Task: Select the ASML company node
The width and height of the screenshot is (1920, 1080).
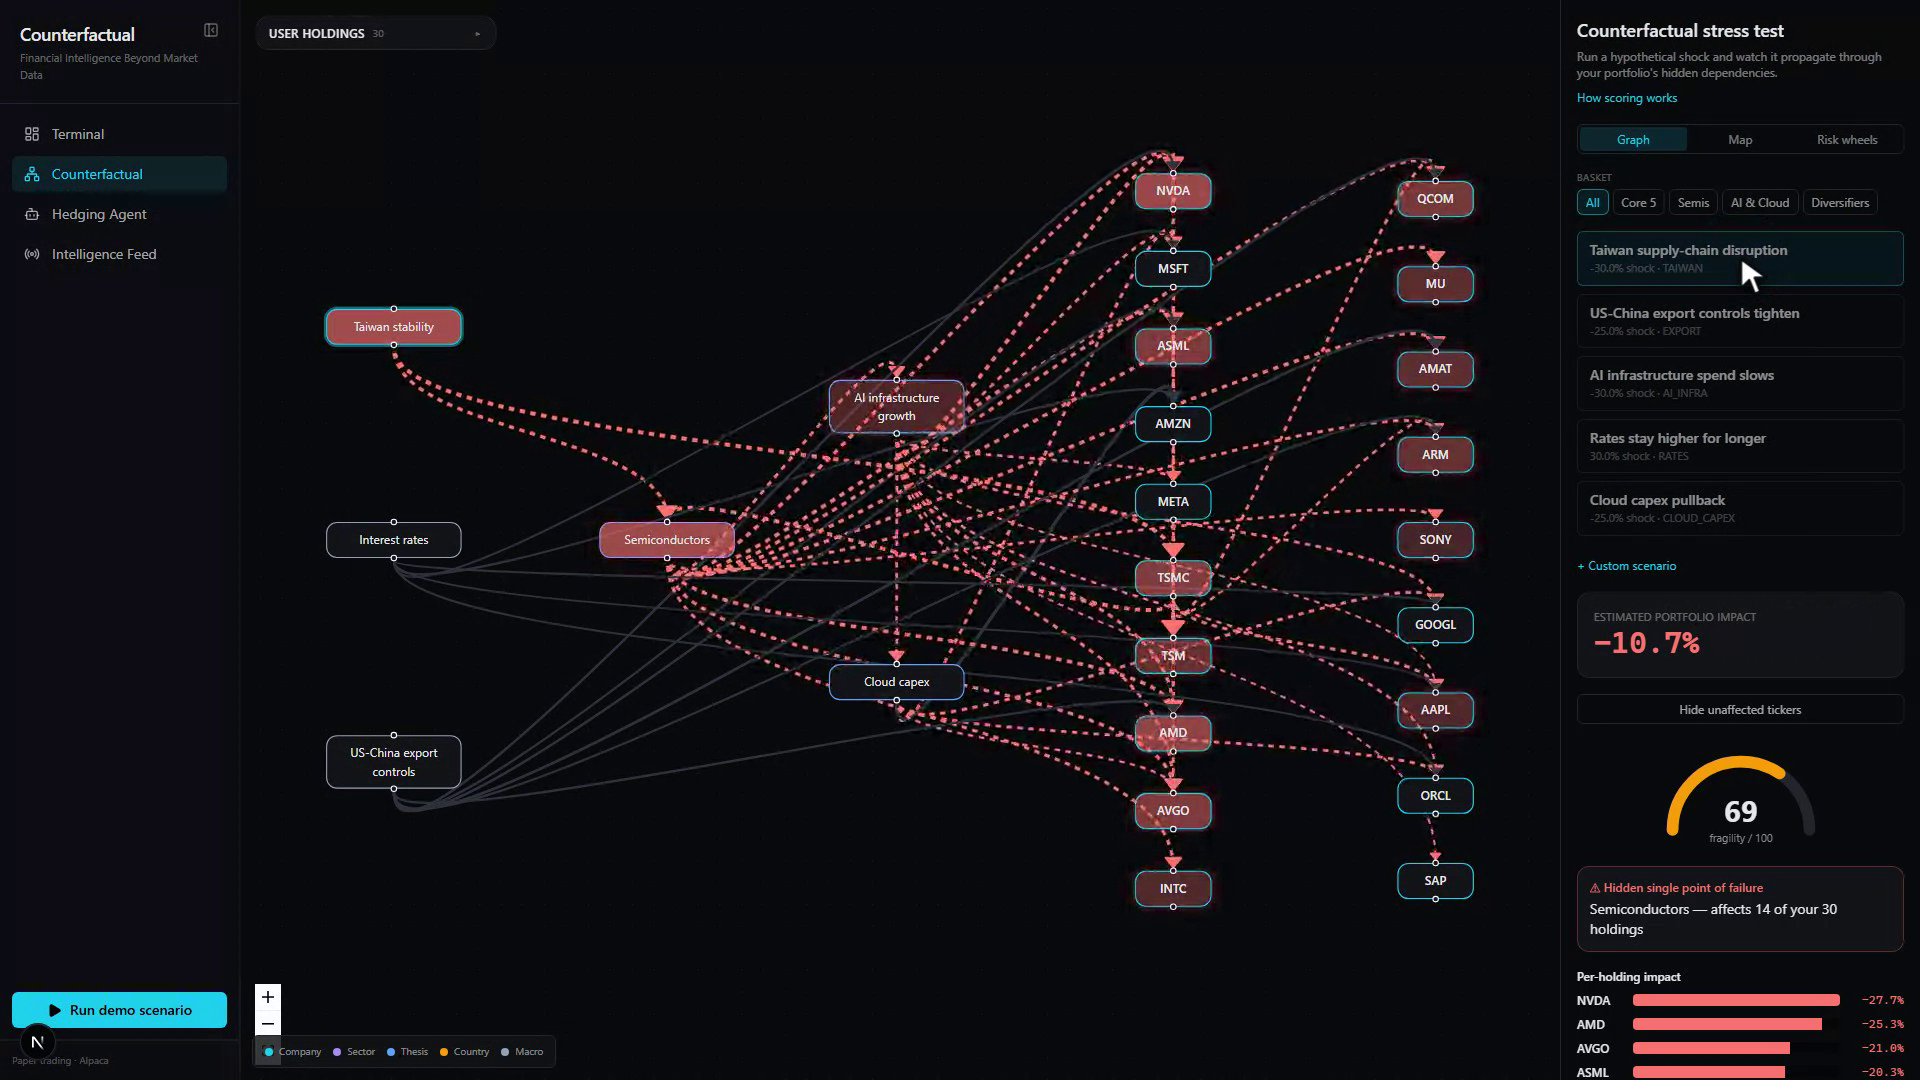Action: coord(1173,346)
